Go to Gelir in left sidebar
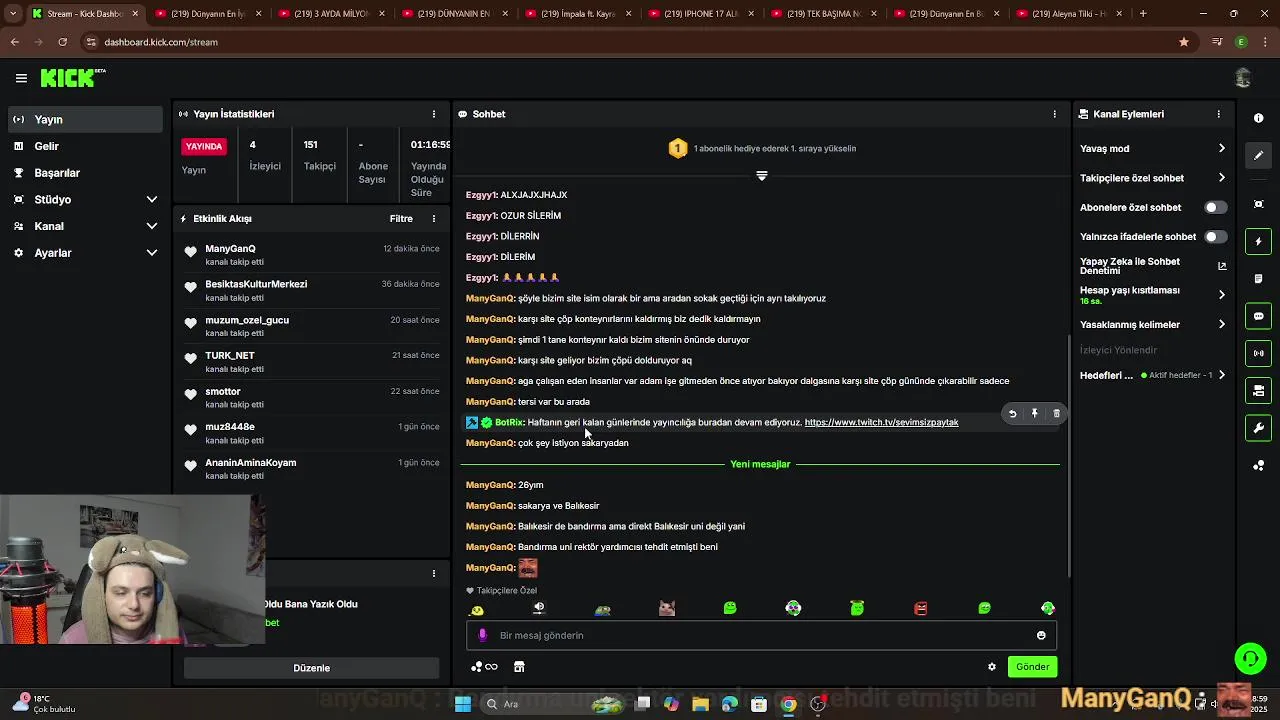 [x=85, y=146]
